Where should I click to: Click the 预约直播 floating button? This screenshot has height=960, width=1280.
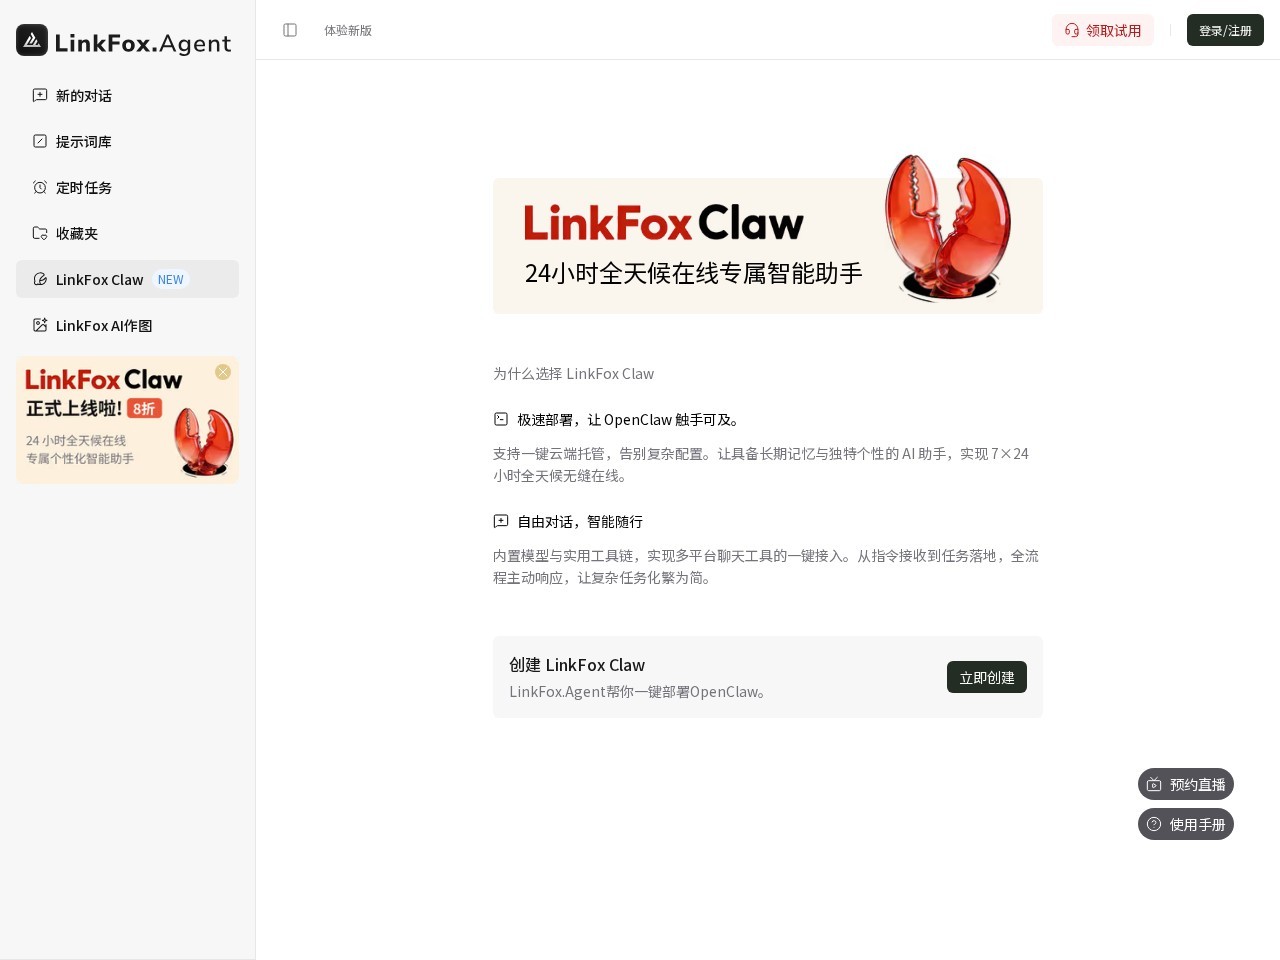click(x=1186, y=784)
